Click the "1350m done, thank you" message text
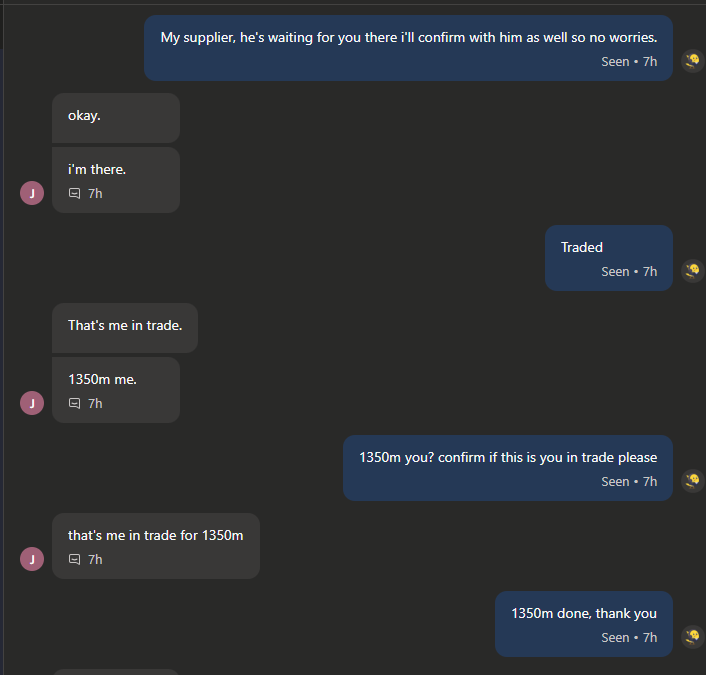Viewport: 706px width, 675px height. pos(584,613)
